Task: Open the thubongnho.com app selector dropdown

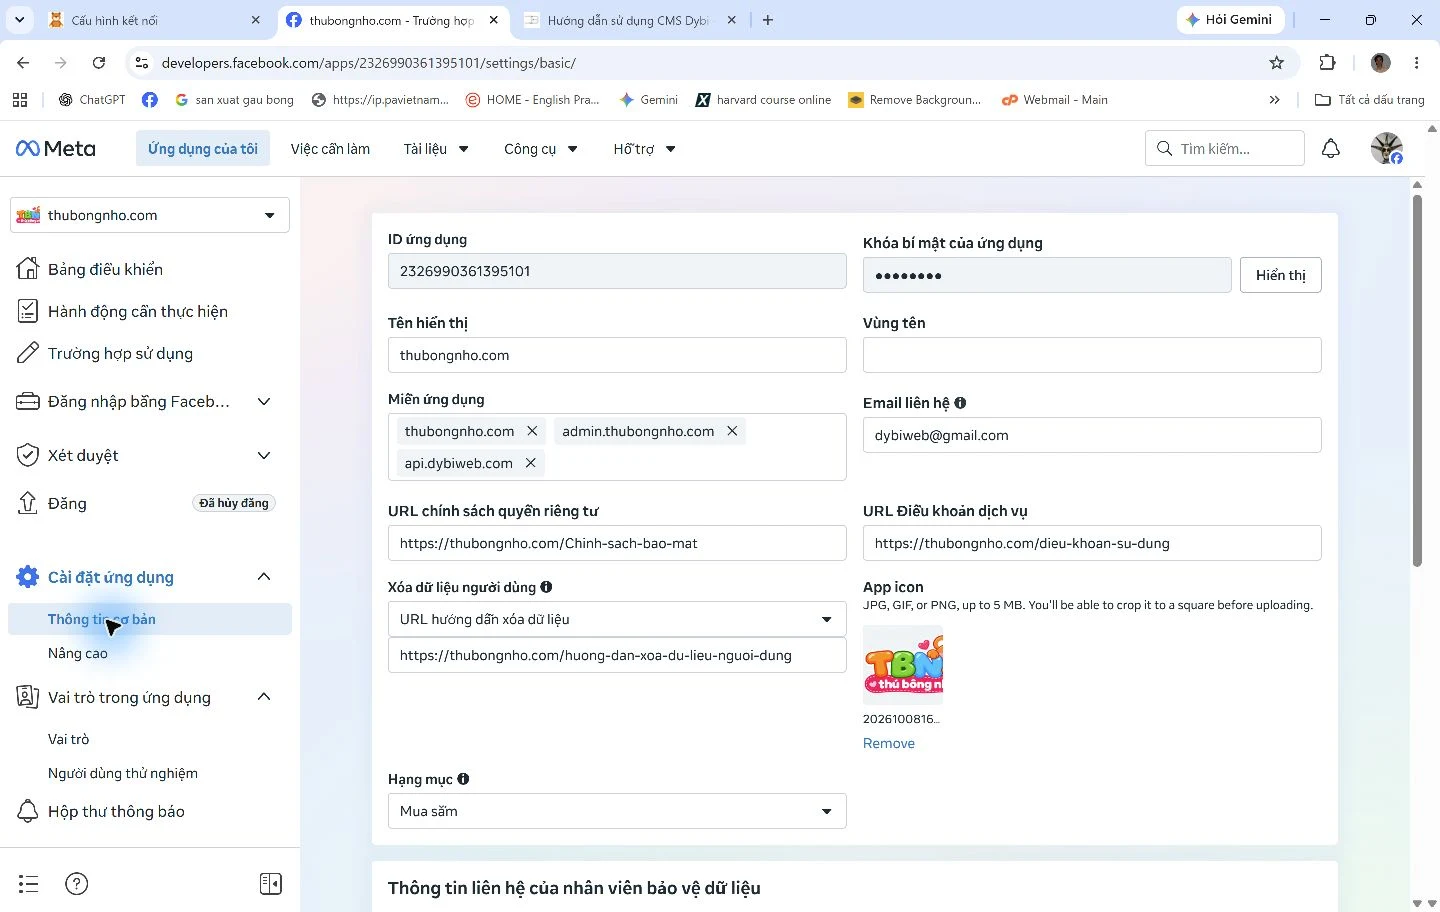Action: click(x=150, y=215)
